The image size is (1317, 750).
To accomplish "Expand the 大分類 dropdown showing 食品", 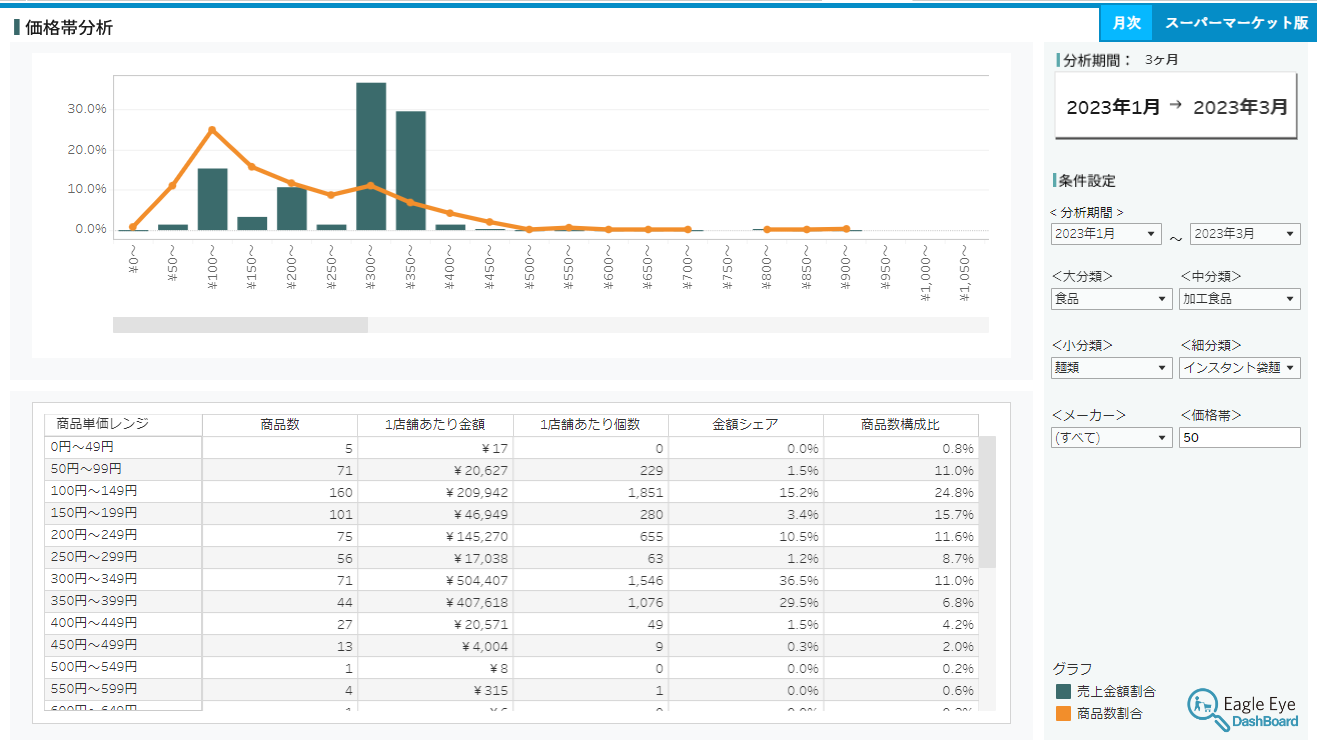I will click(x=1111, y=299).
